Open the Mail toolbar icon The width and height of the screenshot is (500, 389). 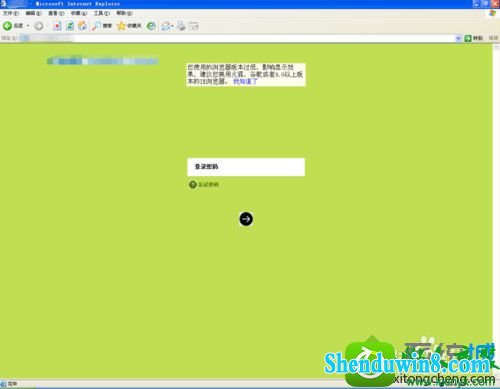167,26
